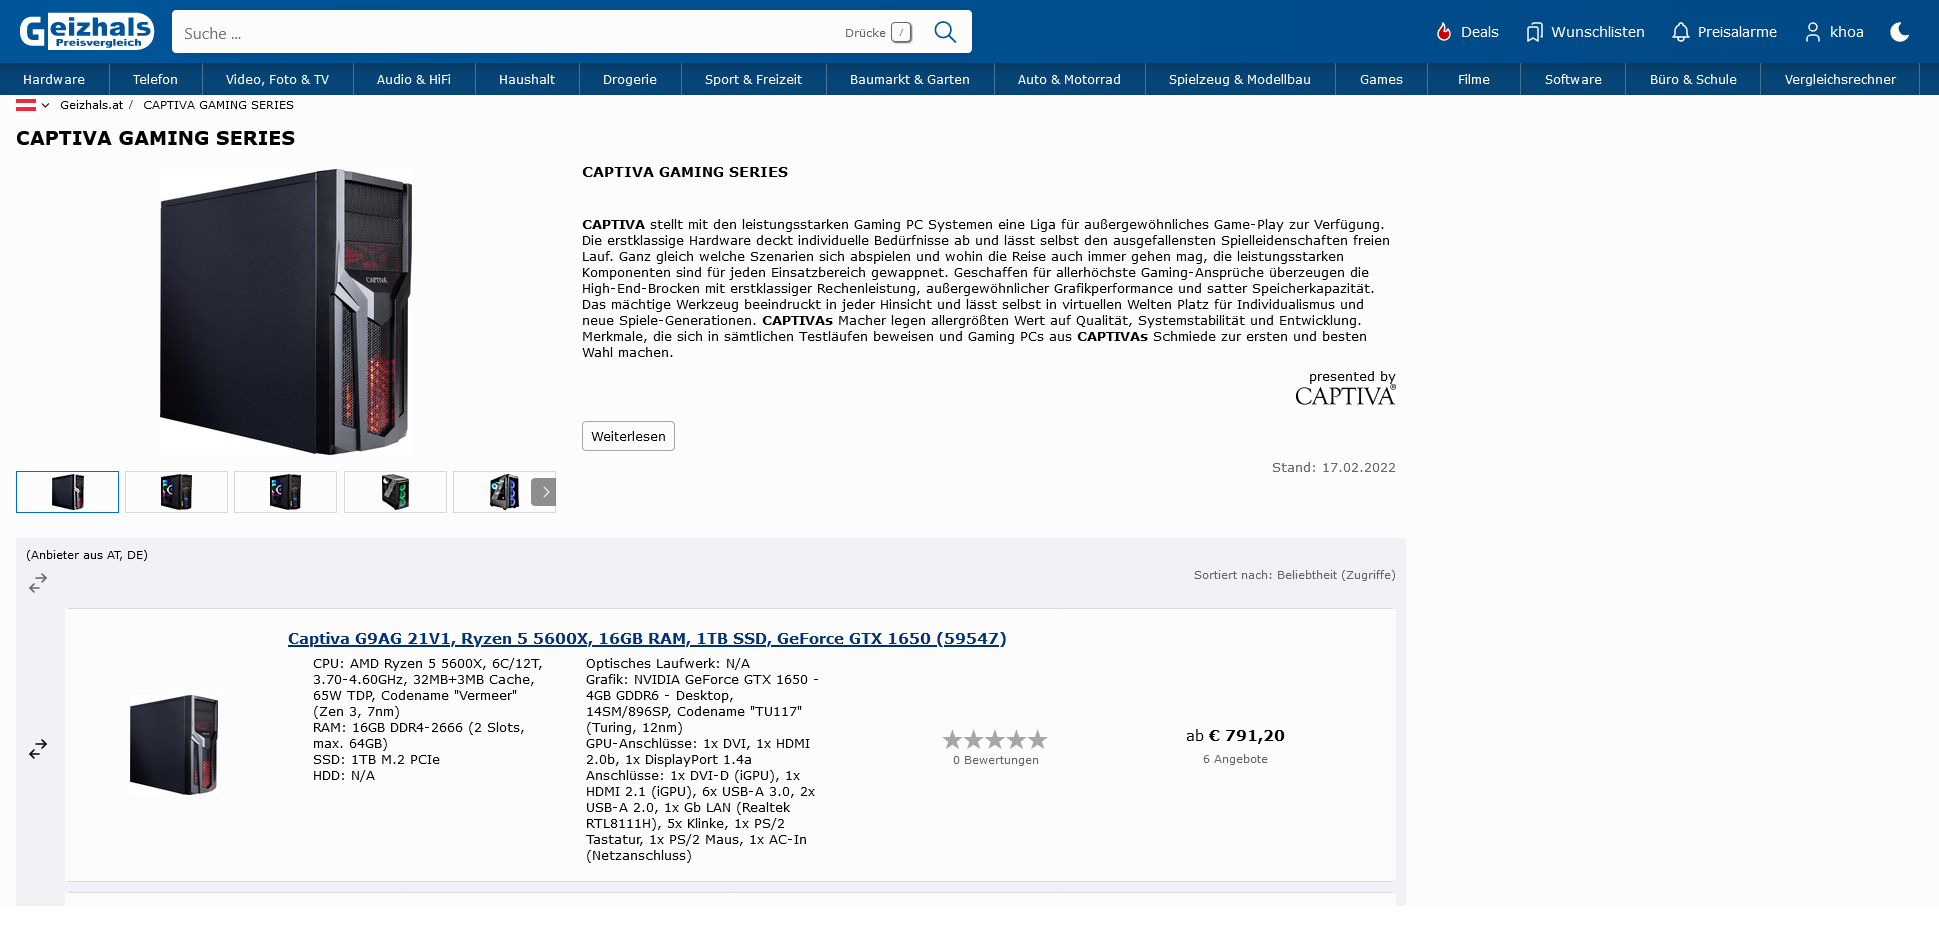
Task: Click the five-star rating for Captiva G9AG
Action: 995,740
